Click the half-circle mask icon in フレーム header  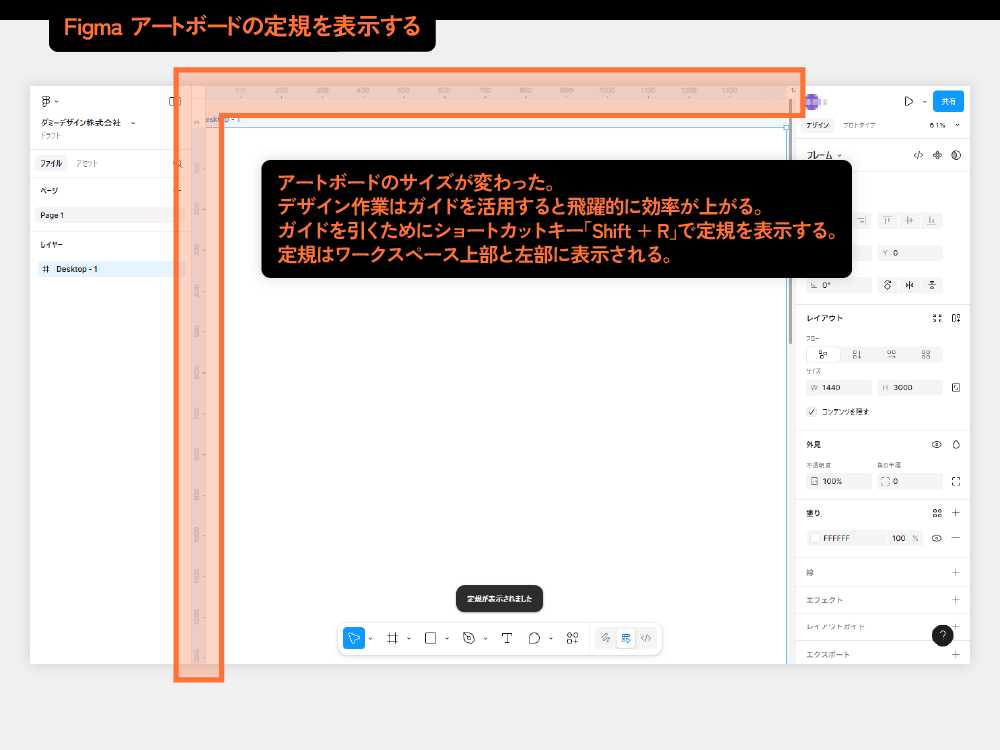coord(956,155)
